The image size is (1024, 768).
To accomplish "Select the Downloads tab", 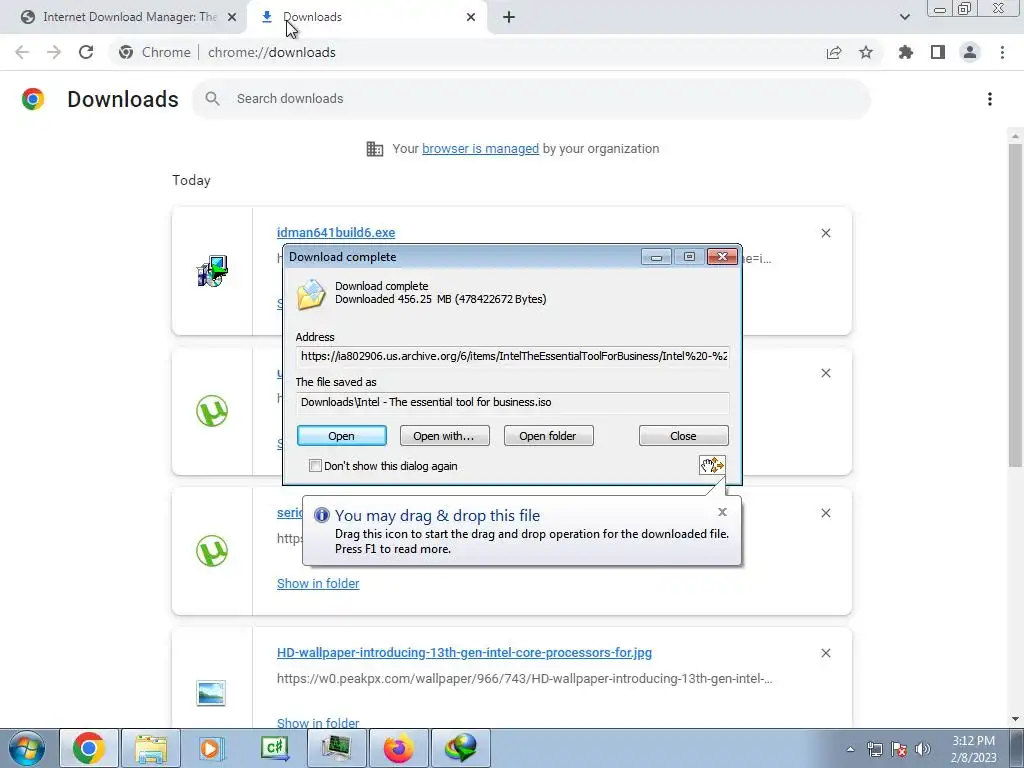I will (366, 17).
